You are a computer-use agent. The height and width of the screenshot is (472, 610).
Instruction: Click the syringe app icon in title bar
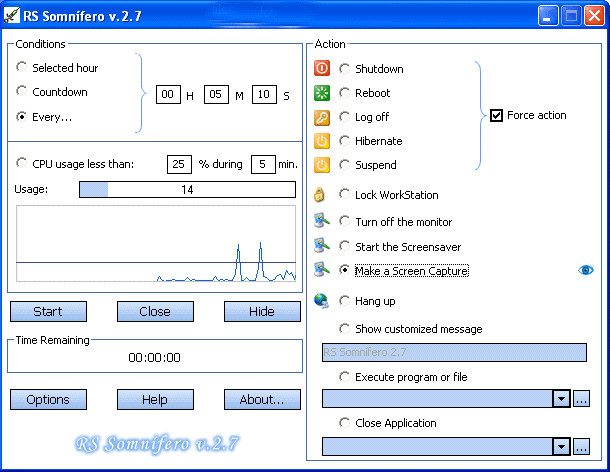11,16
